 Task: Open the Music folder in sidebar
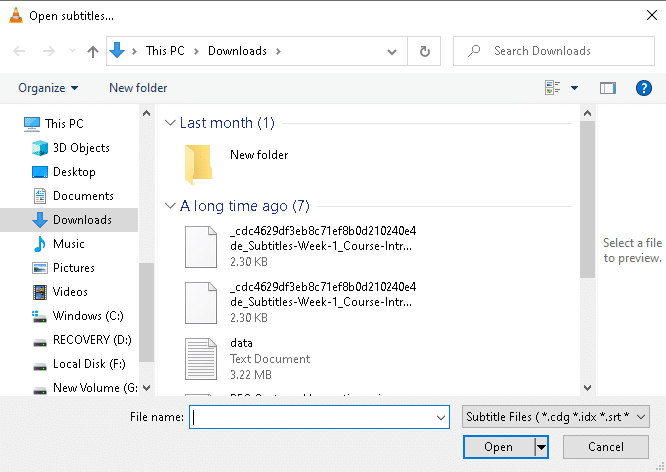point(68,244)
